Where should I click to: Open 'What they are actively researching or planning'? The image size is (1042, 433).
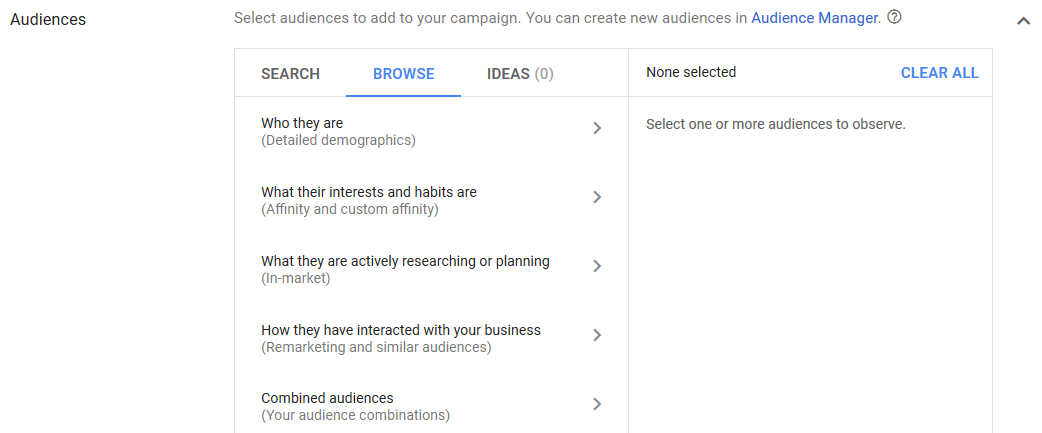pyautogui.click(x=405, y=261)
